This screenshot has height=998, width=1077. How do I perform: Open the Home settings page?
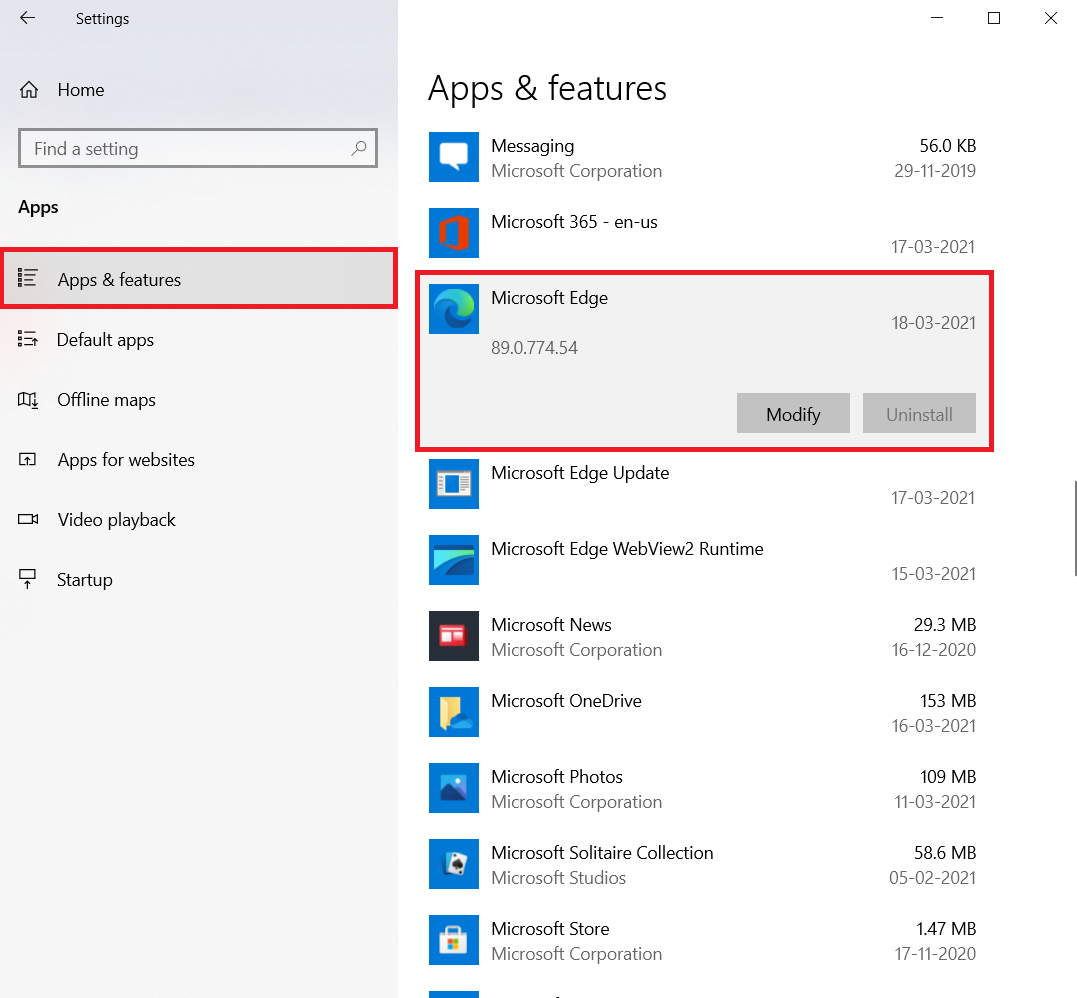[199, 90]
